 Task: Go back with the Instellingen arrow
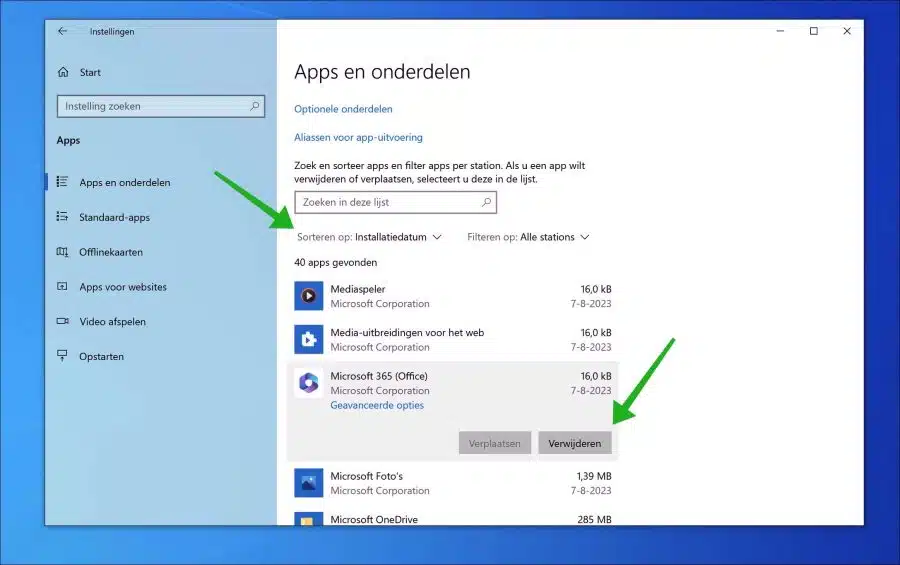[x=63, y=31]
